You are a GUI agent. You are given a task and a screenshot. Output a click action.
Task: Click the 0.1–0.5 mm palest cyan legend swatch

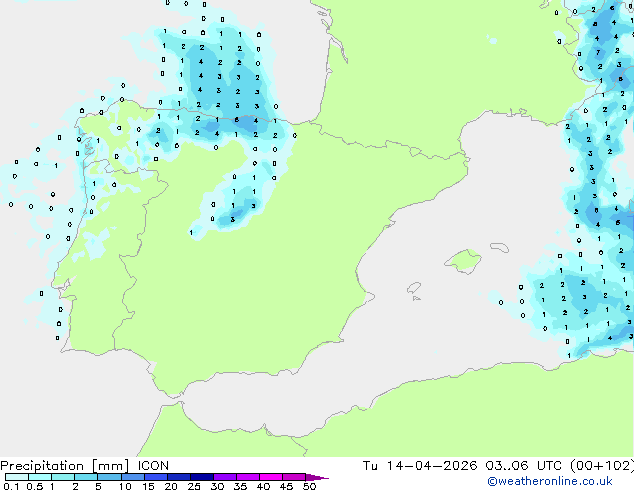17,477
